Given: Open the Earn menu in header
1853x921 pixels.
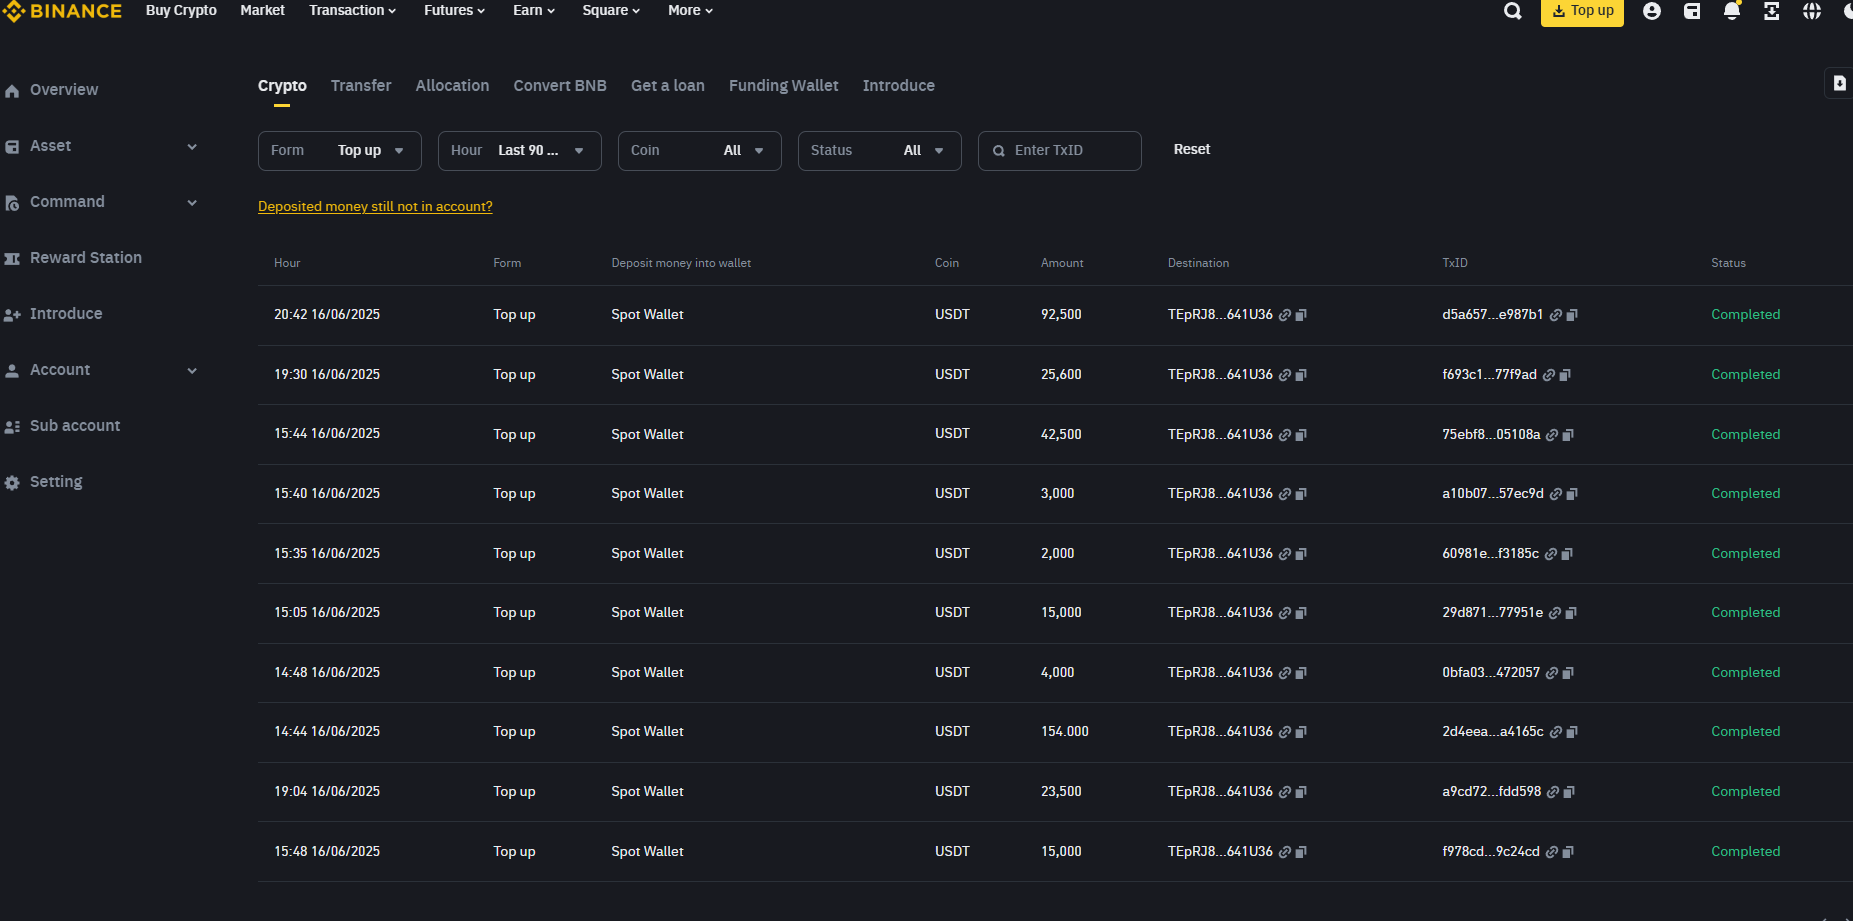Looking at the screenshot, I should coord(534,10).
